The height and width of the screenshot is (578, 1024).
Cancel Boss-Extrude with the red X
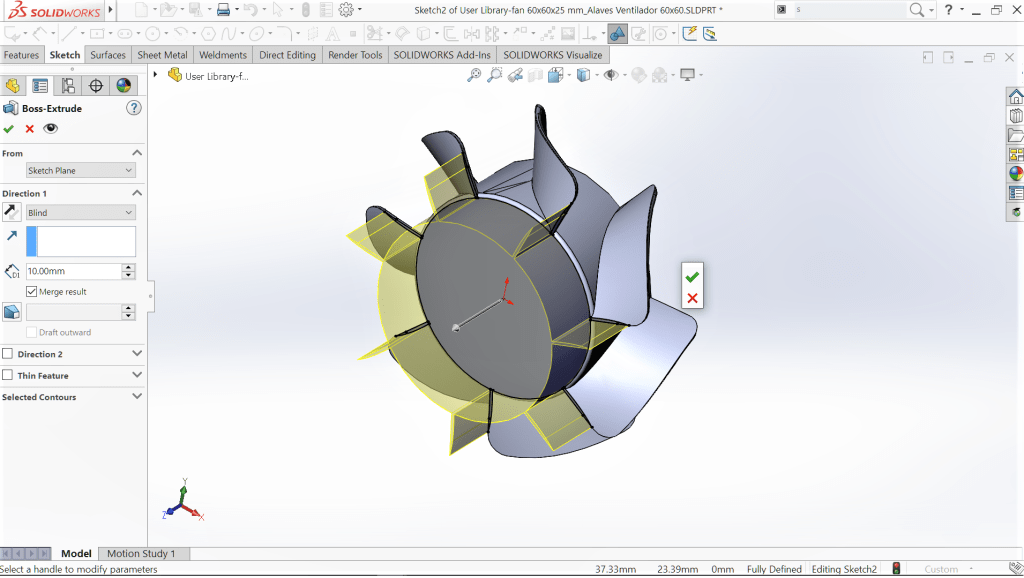[x=30, y=129]
